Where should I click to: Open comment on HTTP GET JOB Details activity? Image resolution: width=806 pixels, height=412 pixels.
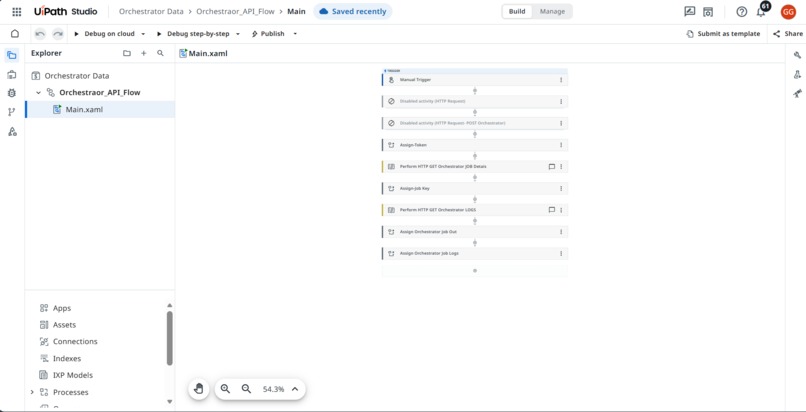pyautogui.click(x=552, y=166)
